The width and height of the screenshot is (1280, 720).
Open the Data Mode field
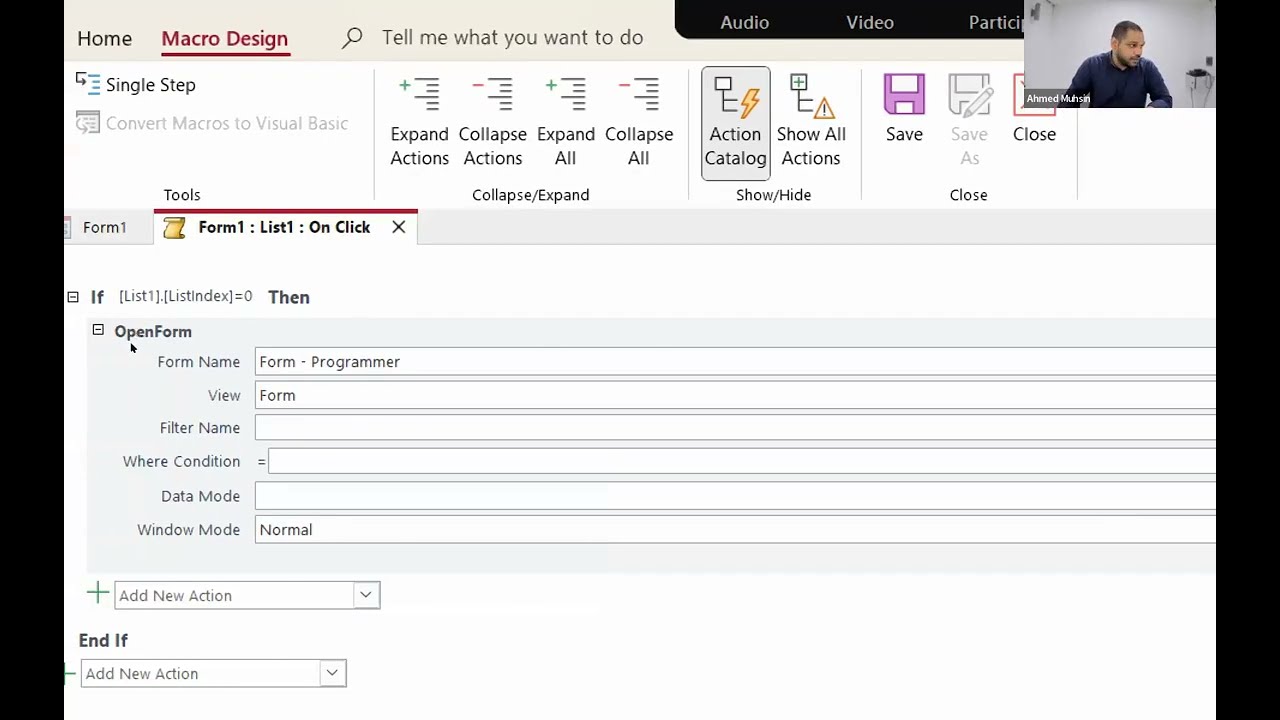tap(735, 496)
